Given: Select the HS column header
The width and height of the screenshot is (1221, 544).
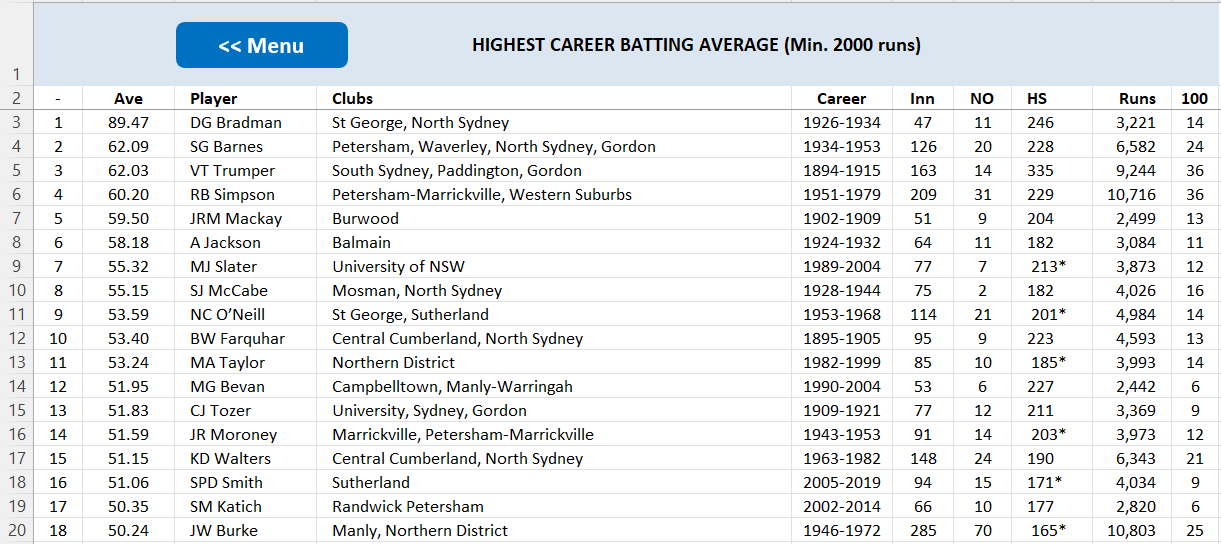Looking at the screenshot, I should point(1037,98).
